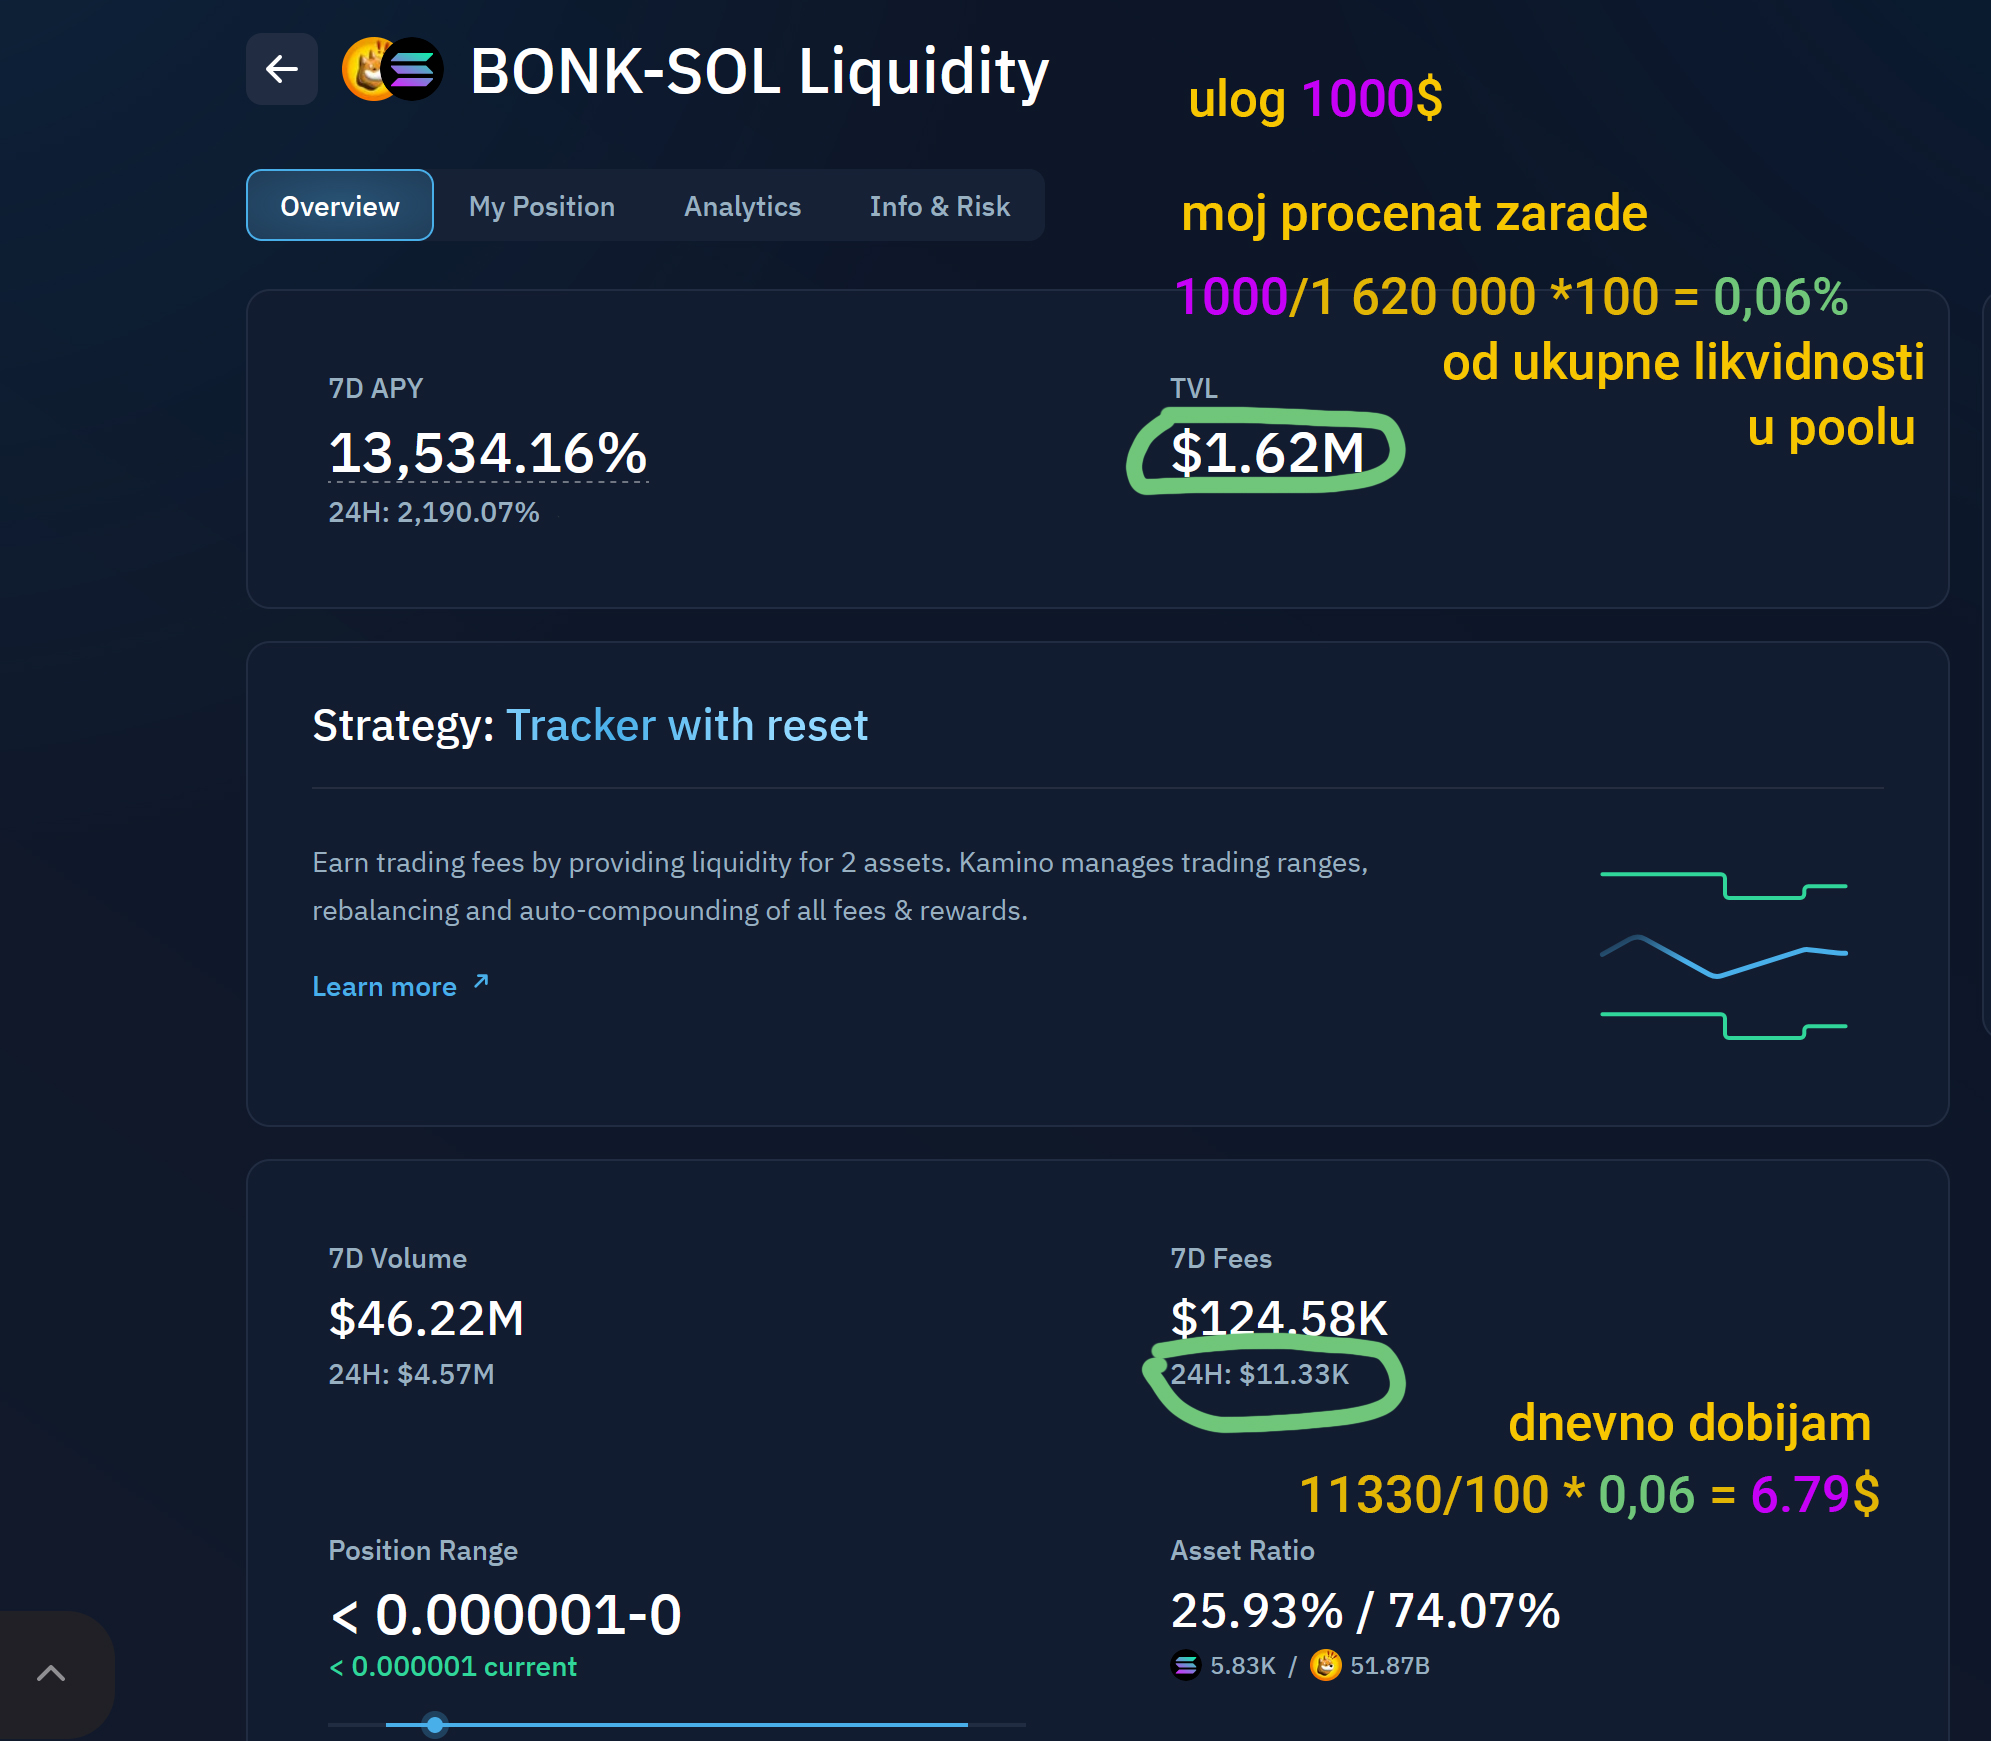Click the Tracker with reset strategy link
Screen dimensions: 1991x1741
tap(687, 725)
